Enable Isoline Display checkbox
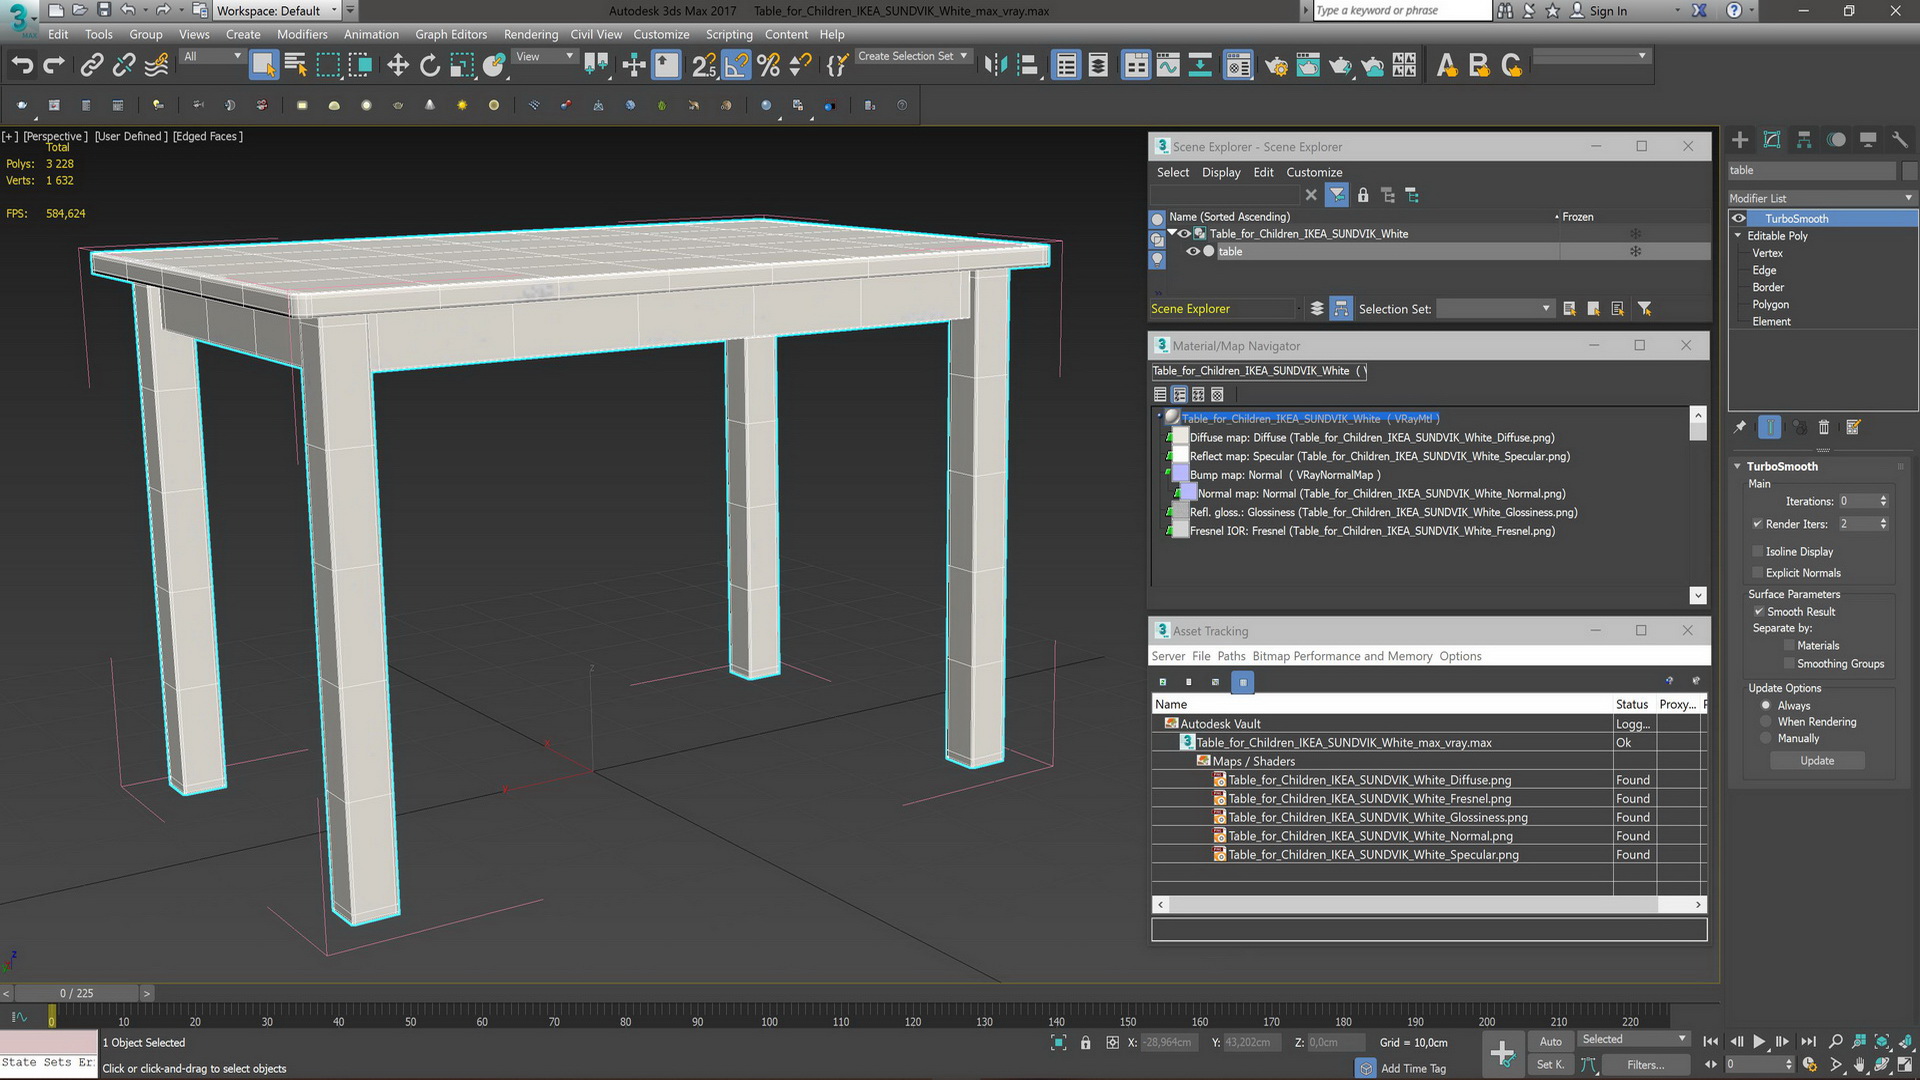 [x=1758, y=552]
